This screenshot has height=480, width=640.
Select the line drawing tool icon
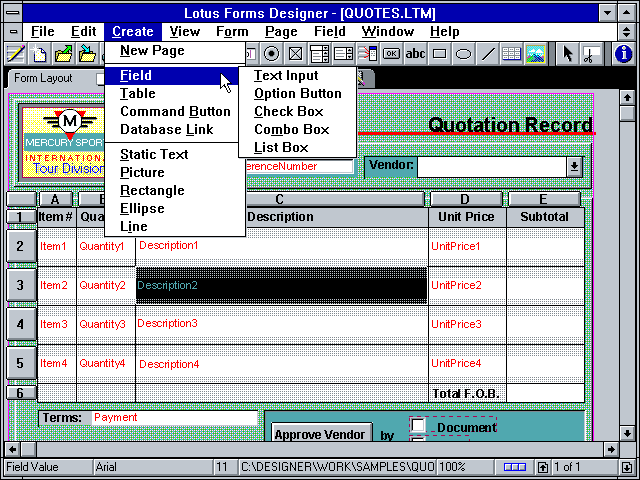coord(487,53)
